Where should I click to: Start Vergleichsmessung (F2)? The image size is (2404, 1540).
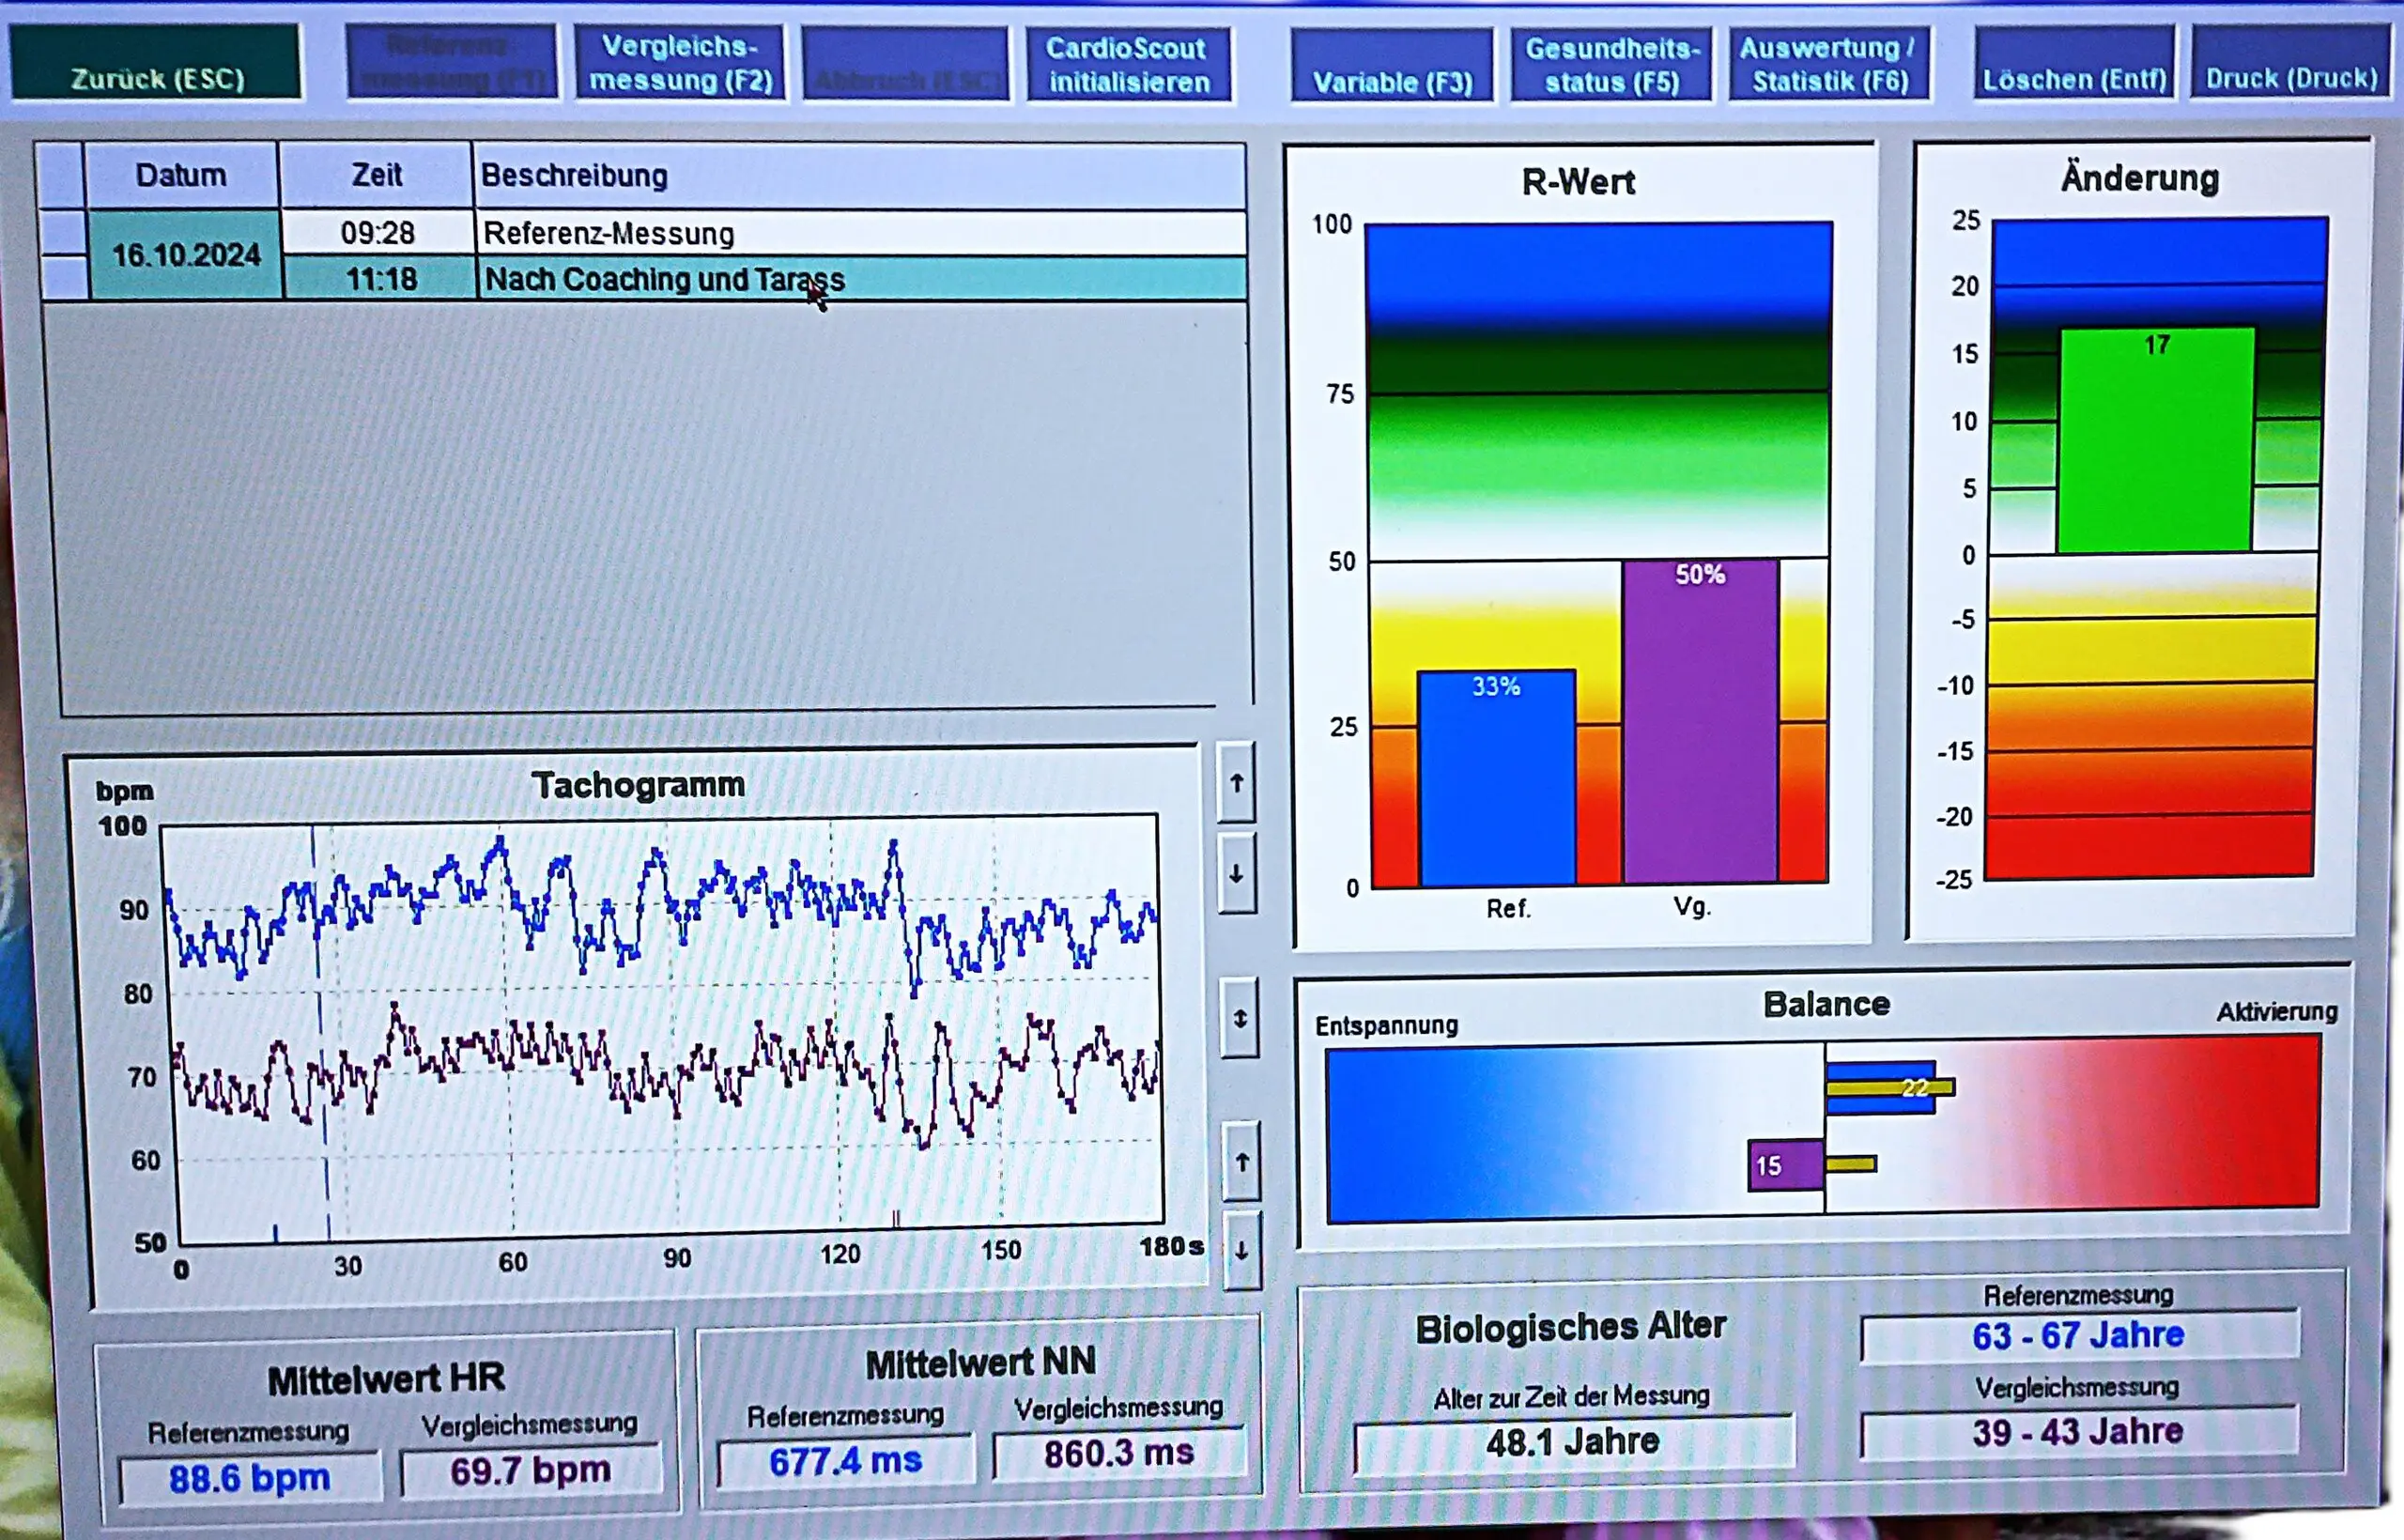[680, 64]
